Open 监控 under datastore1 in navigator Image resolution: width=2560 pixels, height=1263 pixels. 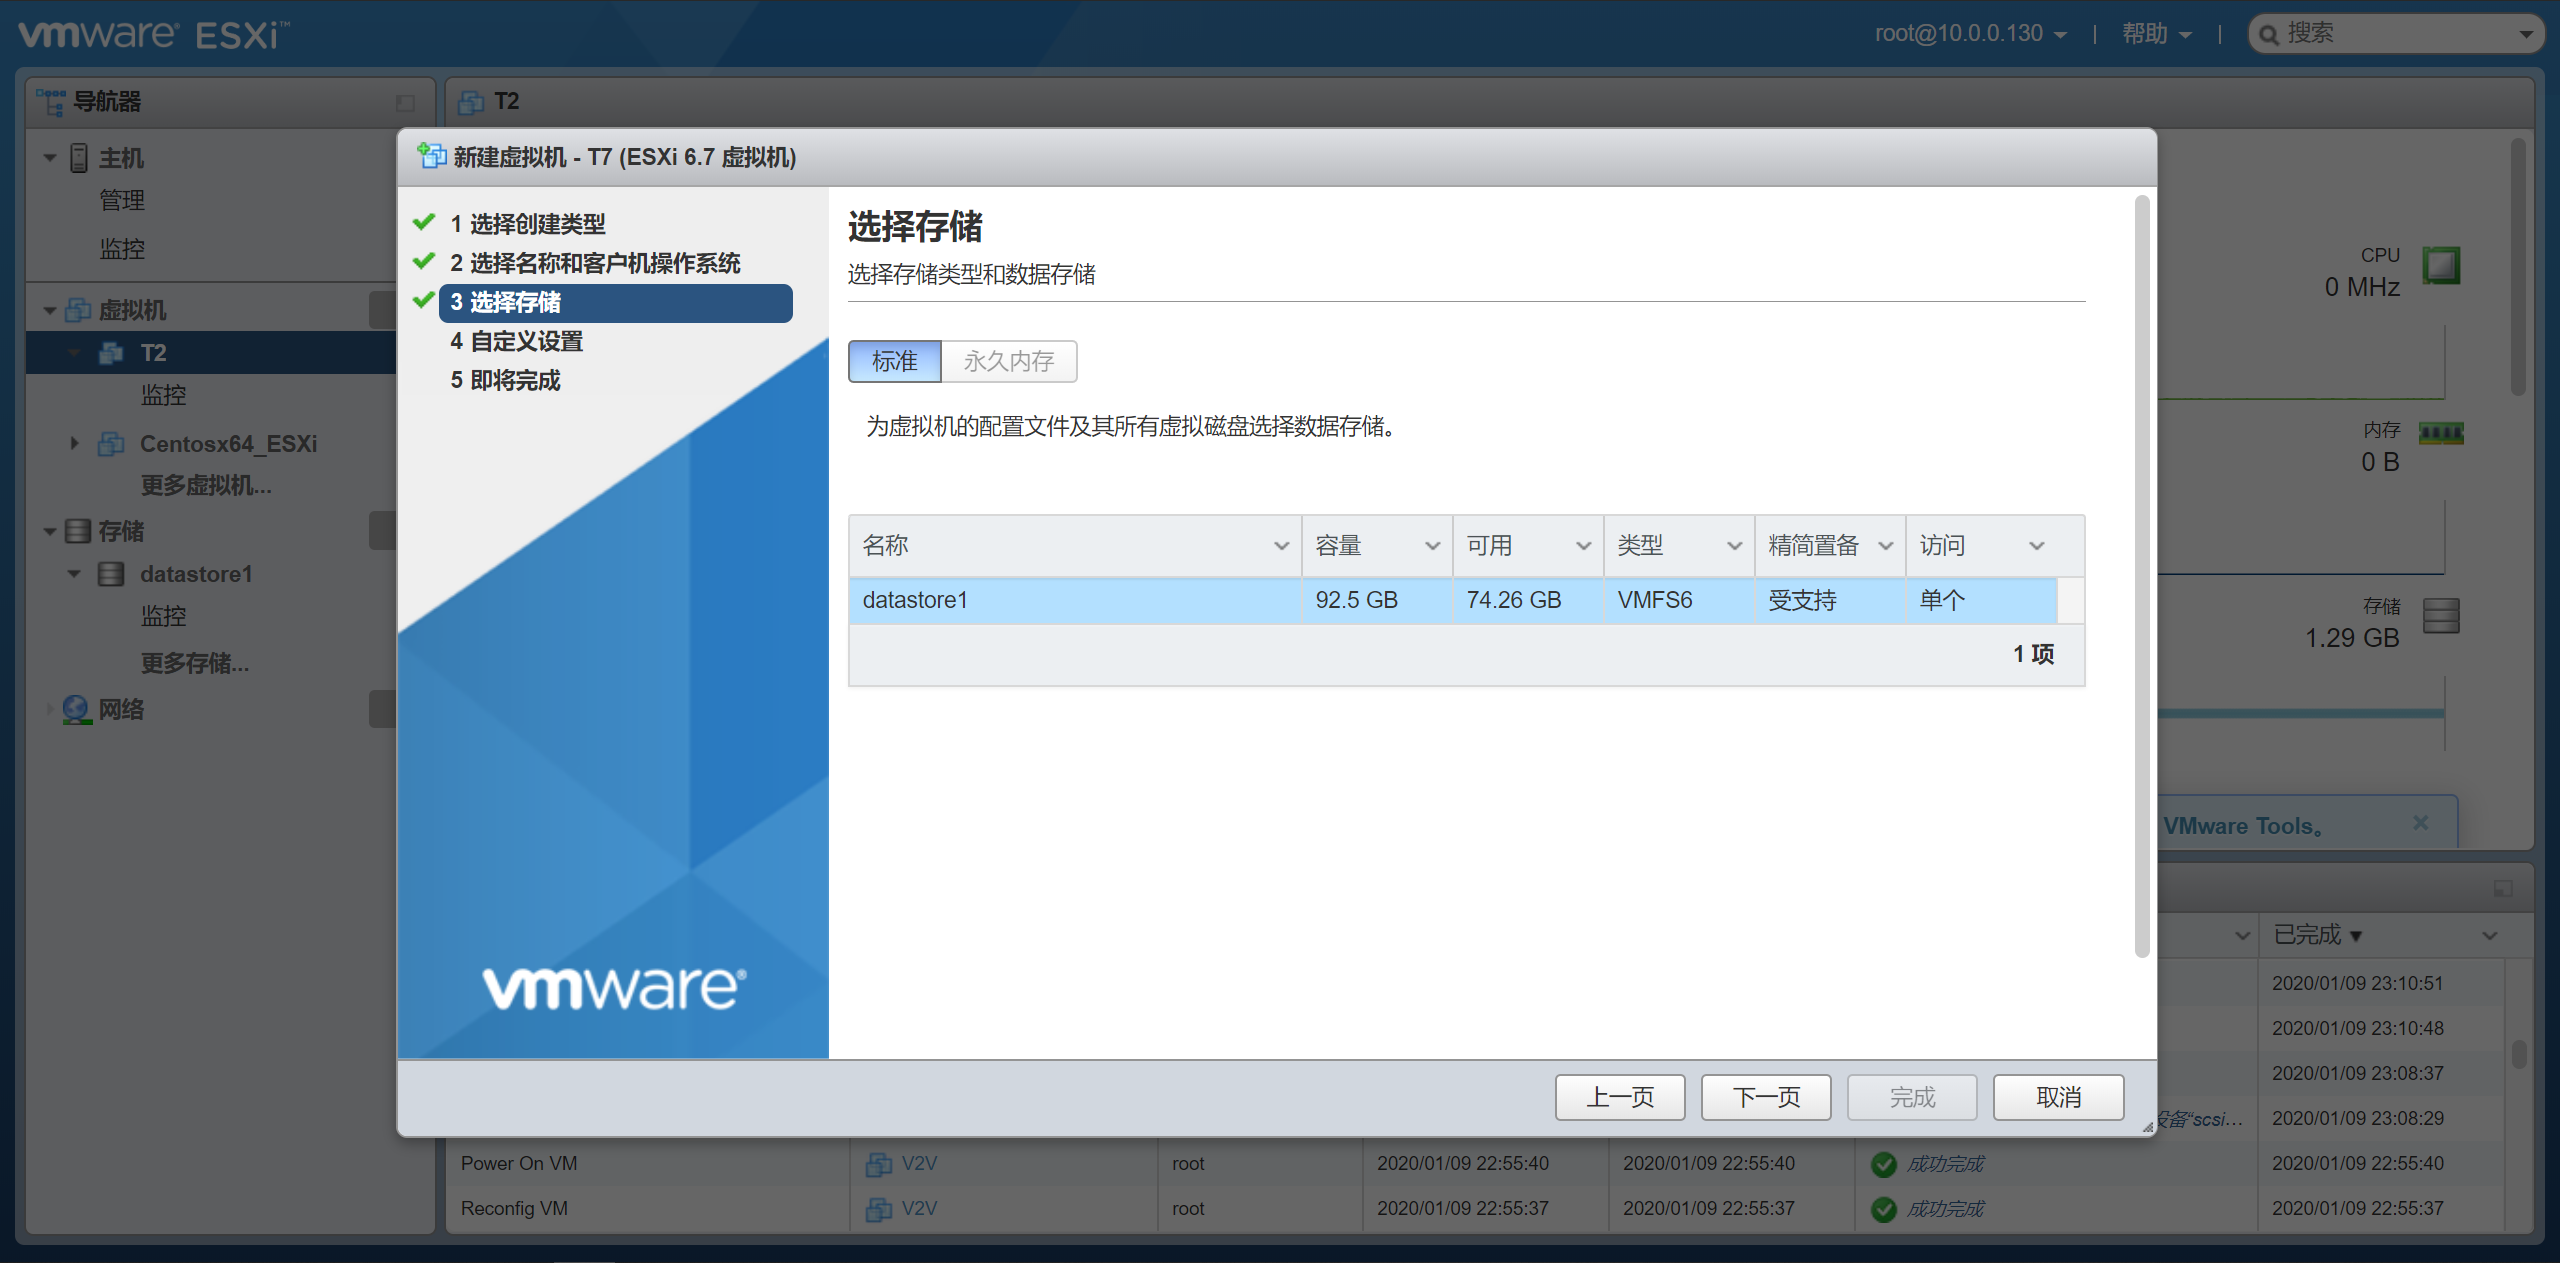(x=163, y=616)
